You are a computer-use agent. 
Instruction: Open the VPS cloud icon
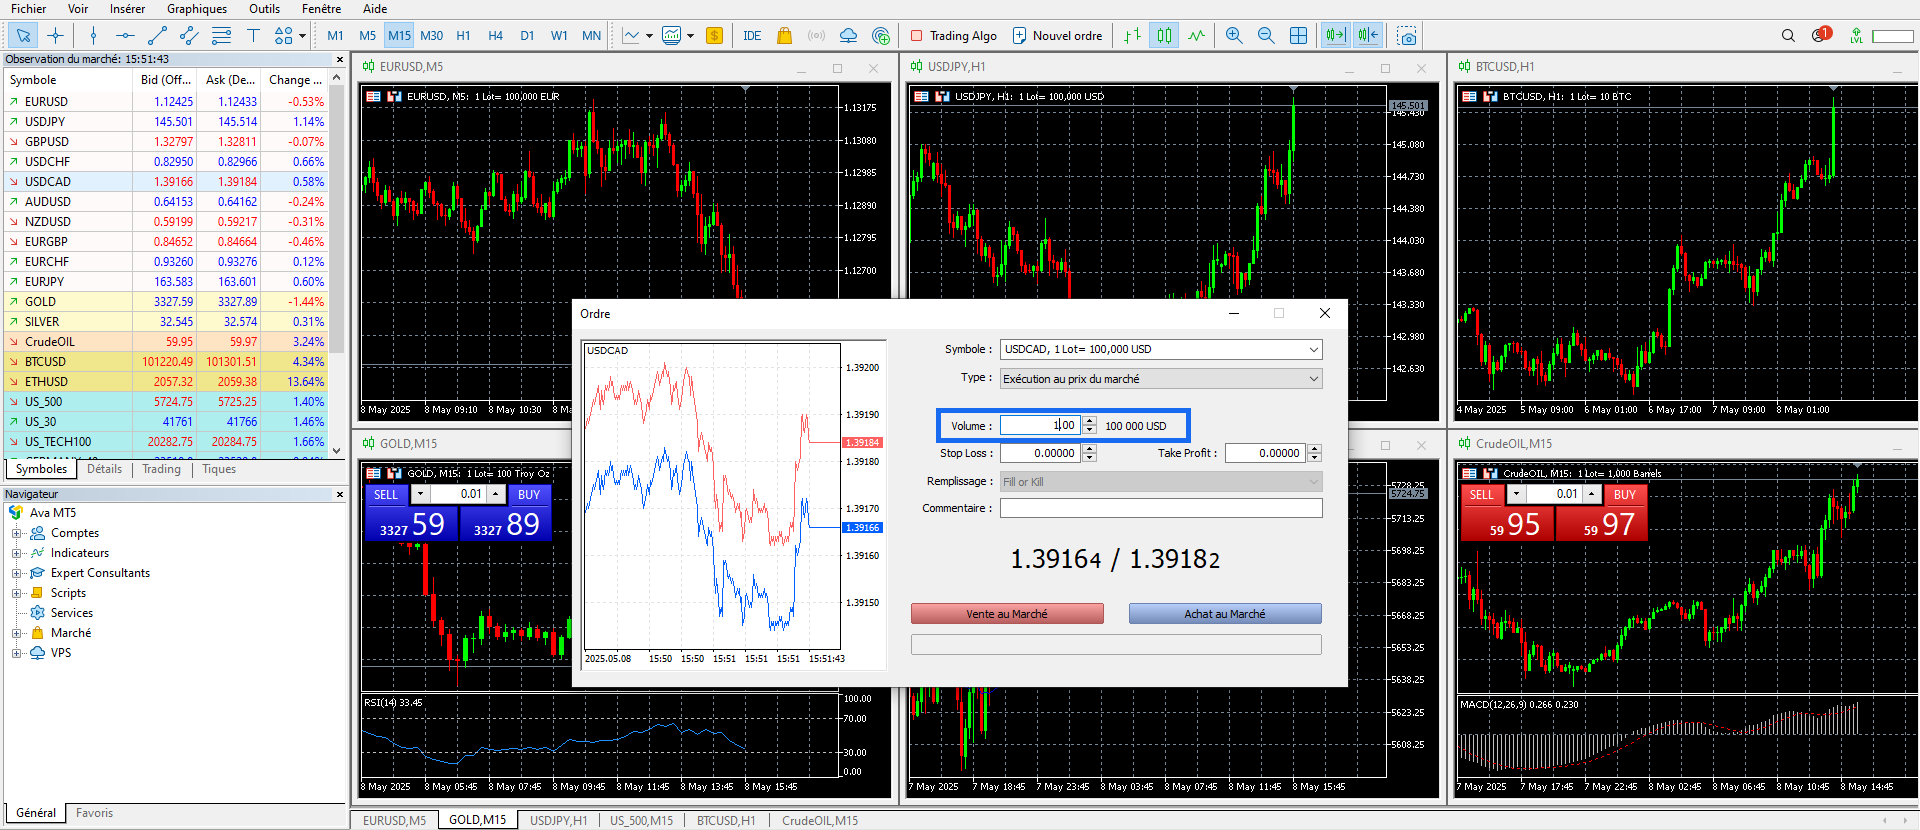coord(849,36)
